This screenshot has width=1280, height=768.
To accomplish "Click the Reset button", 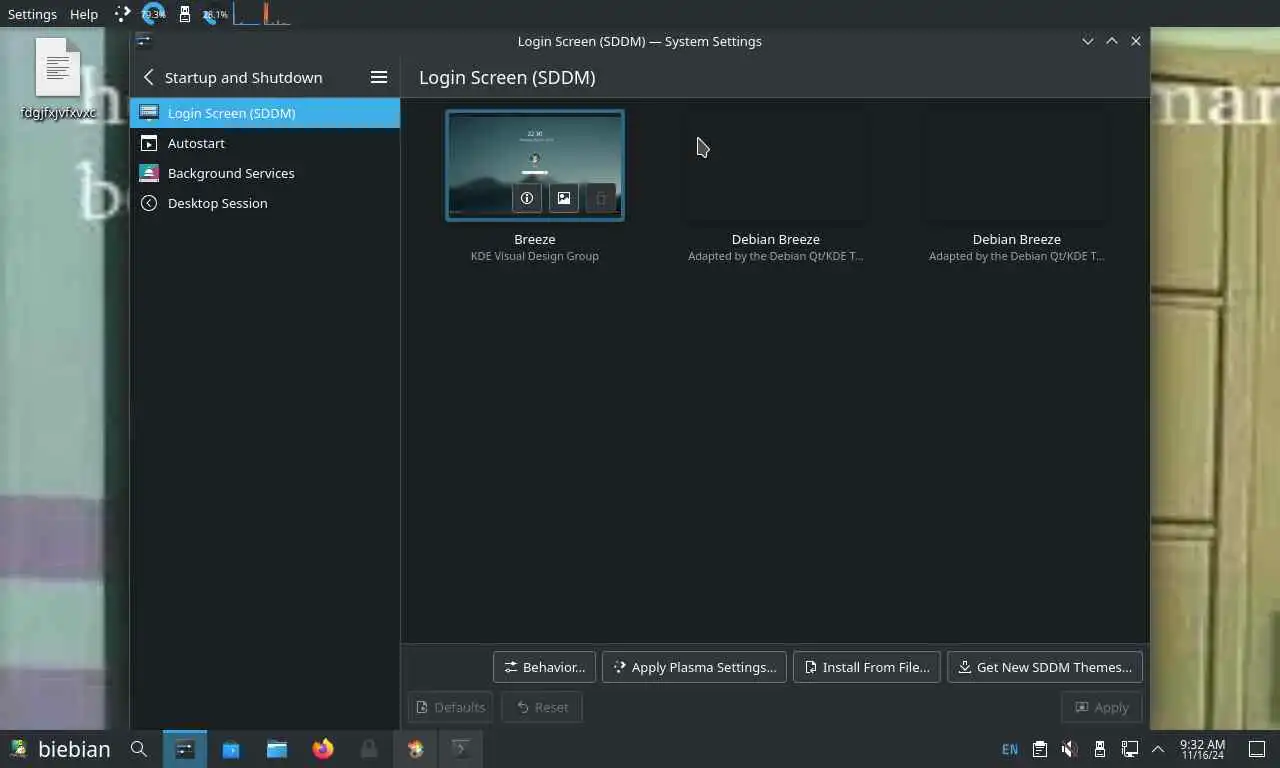I will click(542, 707).
